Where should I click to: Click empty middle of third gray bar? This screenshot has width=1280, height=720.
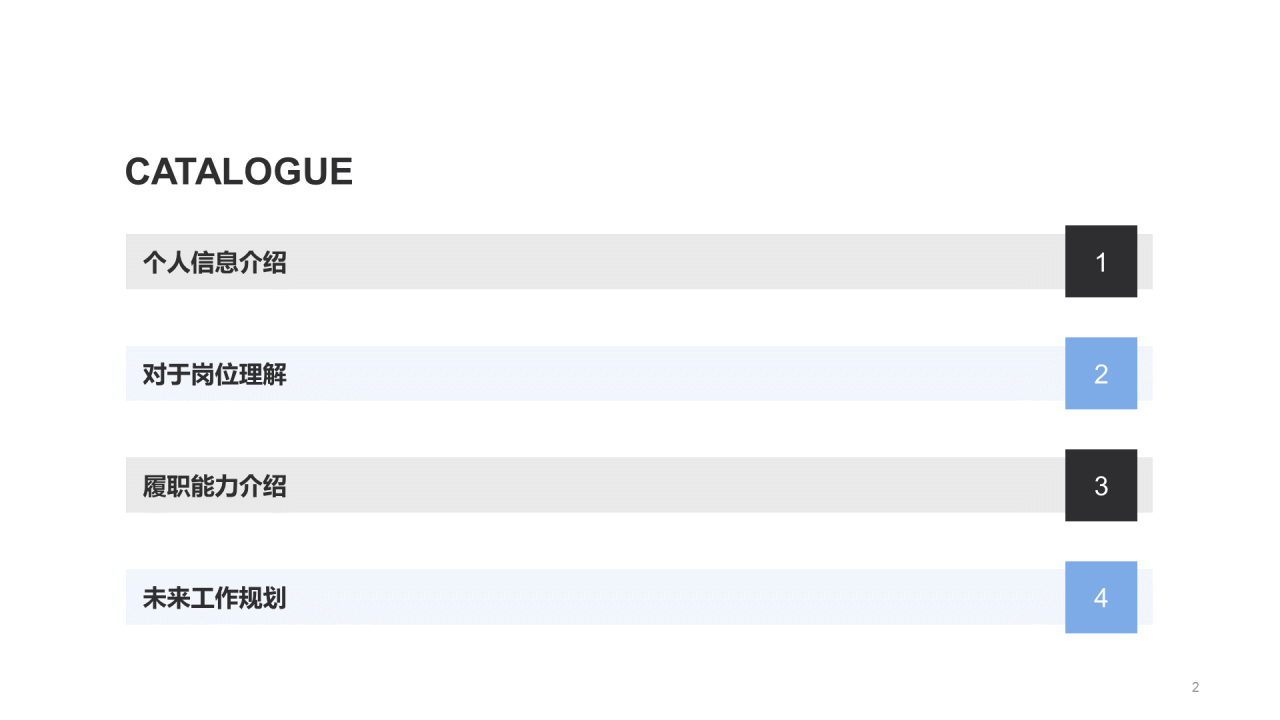point(676,485)
